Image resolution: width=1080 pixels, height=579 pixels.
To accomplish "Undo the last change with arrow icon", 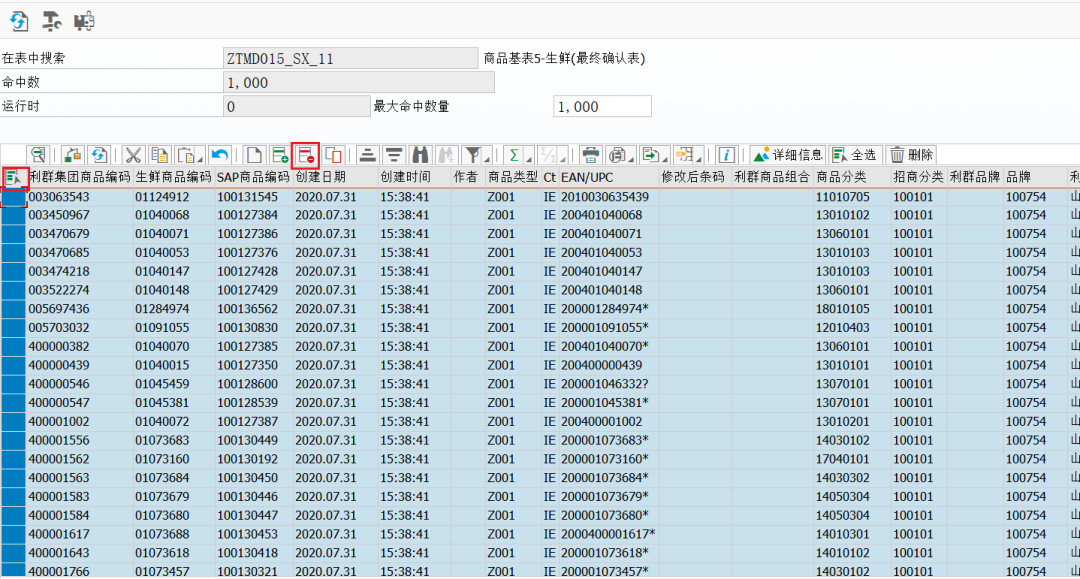I will [220, 155].
